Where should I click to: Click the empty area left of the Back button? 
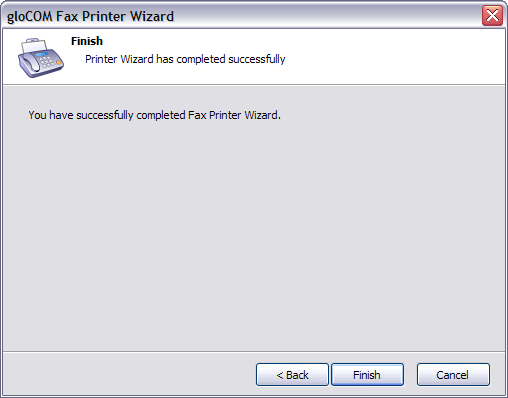(x=129, y=374)
